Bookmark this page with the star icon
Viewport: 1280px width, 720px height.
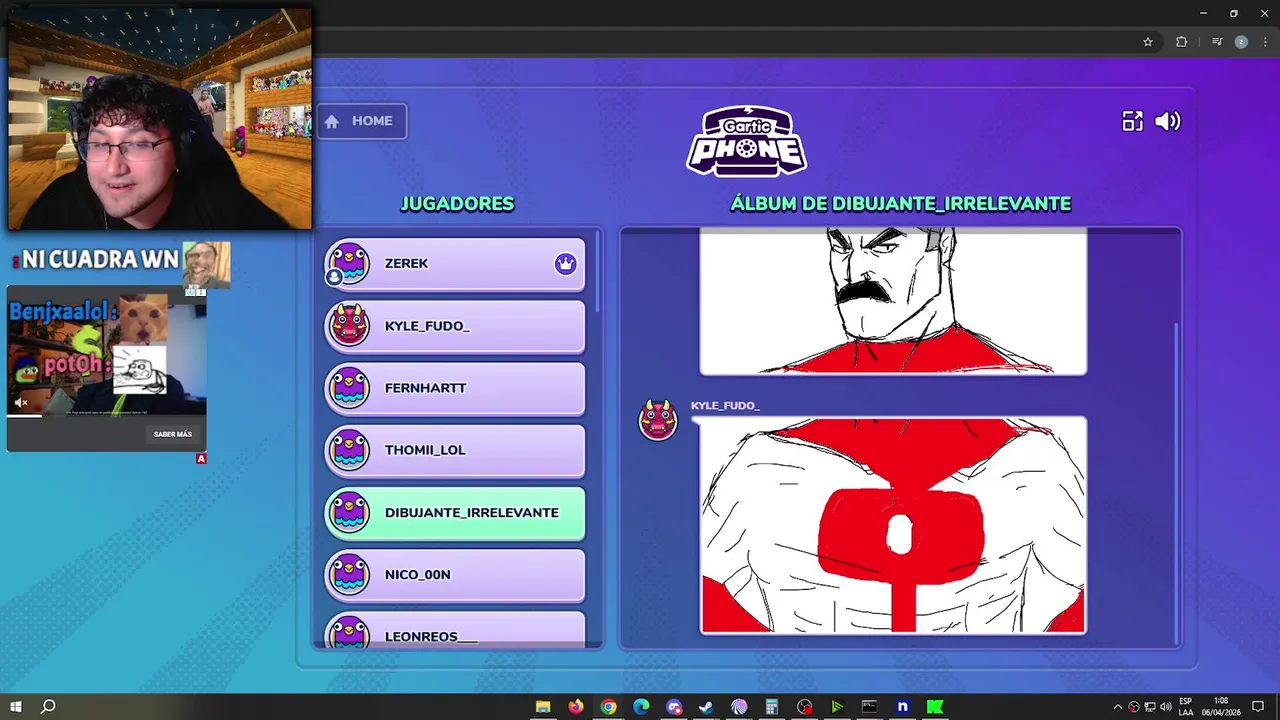pyautogui.click(x=1148, y=42)
